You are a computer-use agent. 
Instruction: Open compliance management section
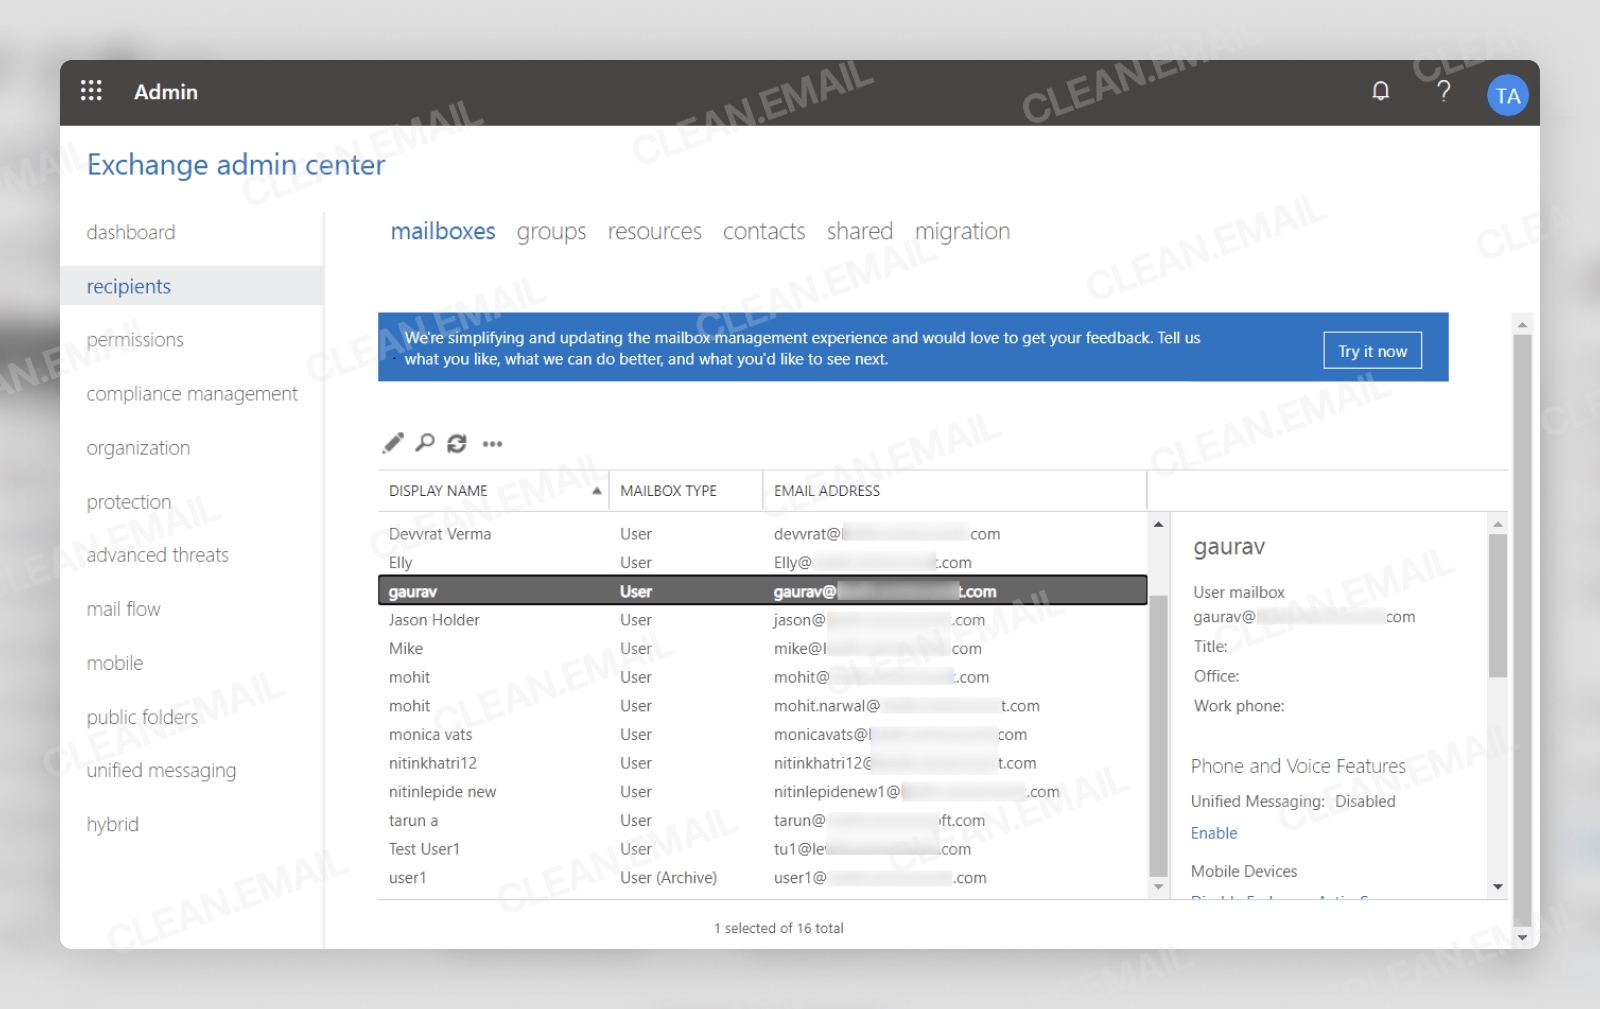coord(192,394)
